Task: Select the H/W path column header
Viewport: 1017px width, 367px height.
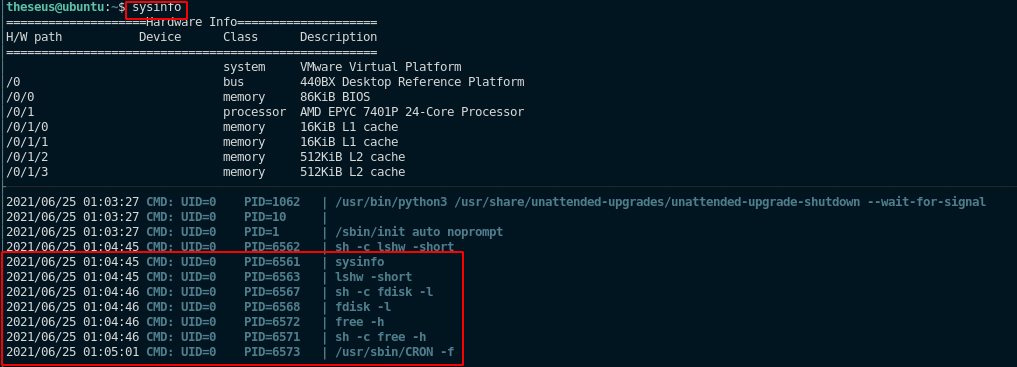Action: click(34, 37)
